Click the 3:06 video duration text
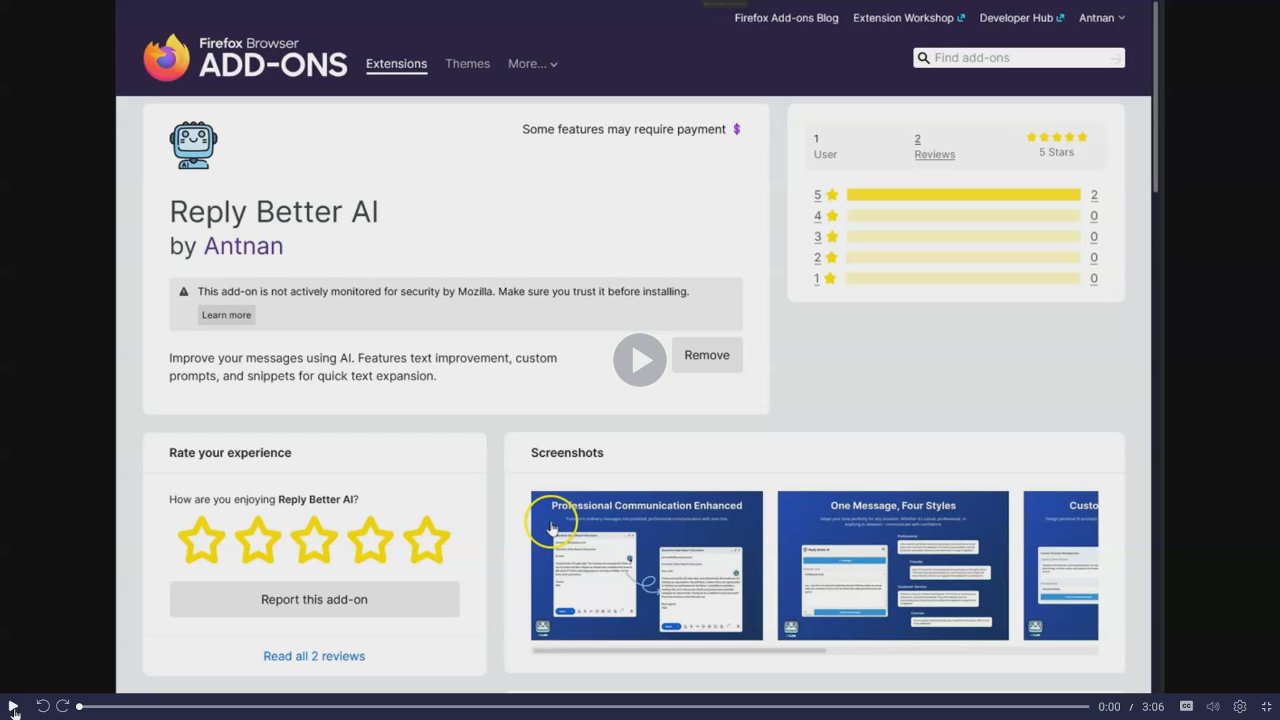1280x720 pixels. coord(1153,707)
